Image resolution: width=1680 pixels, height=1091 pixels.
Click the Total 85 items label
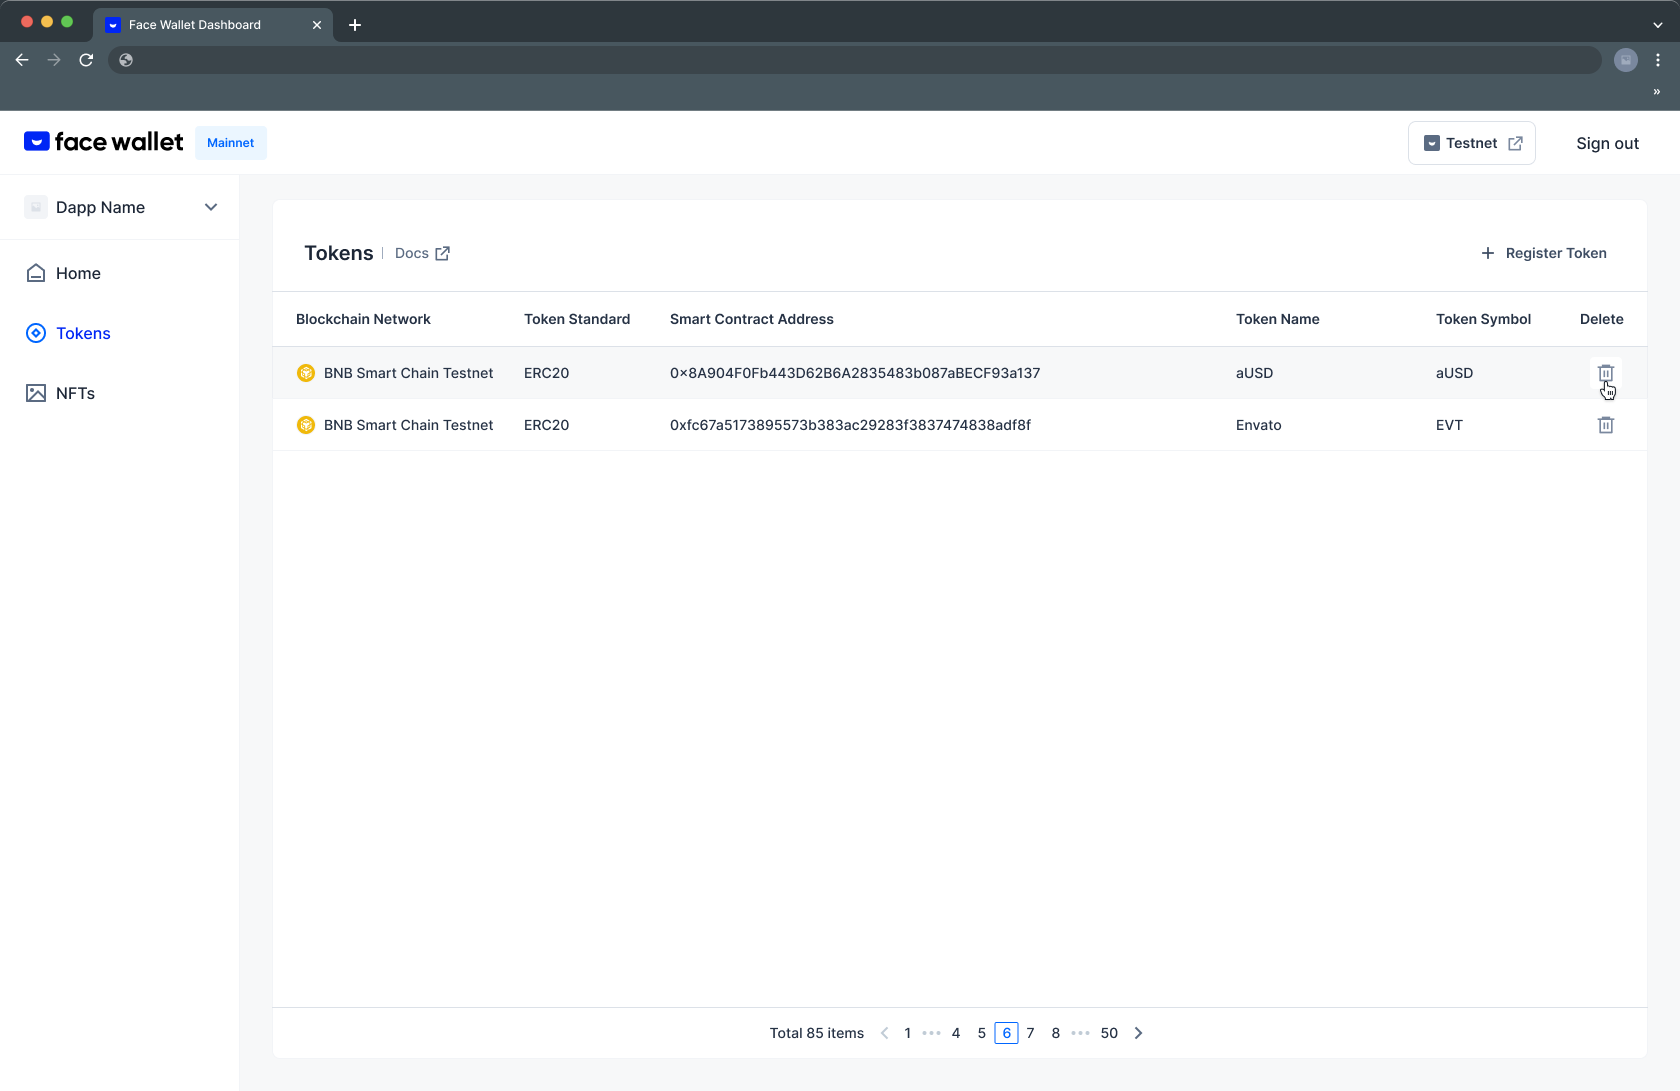pos(816,1033)
